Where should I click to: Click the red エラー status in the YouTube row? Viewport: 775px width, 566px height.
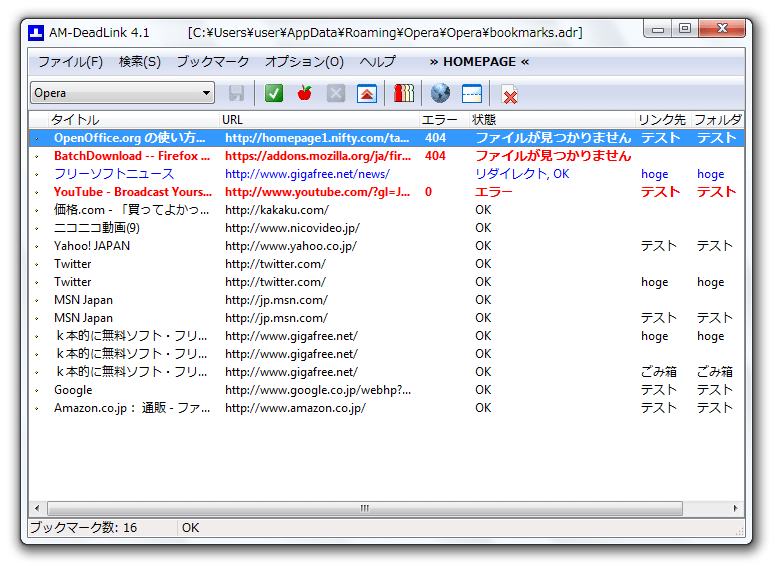[x=493, y=192]
